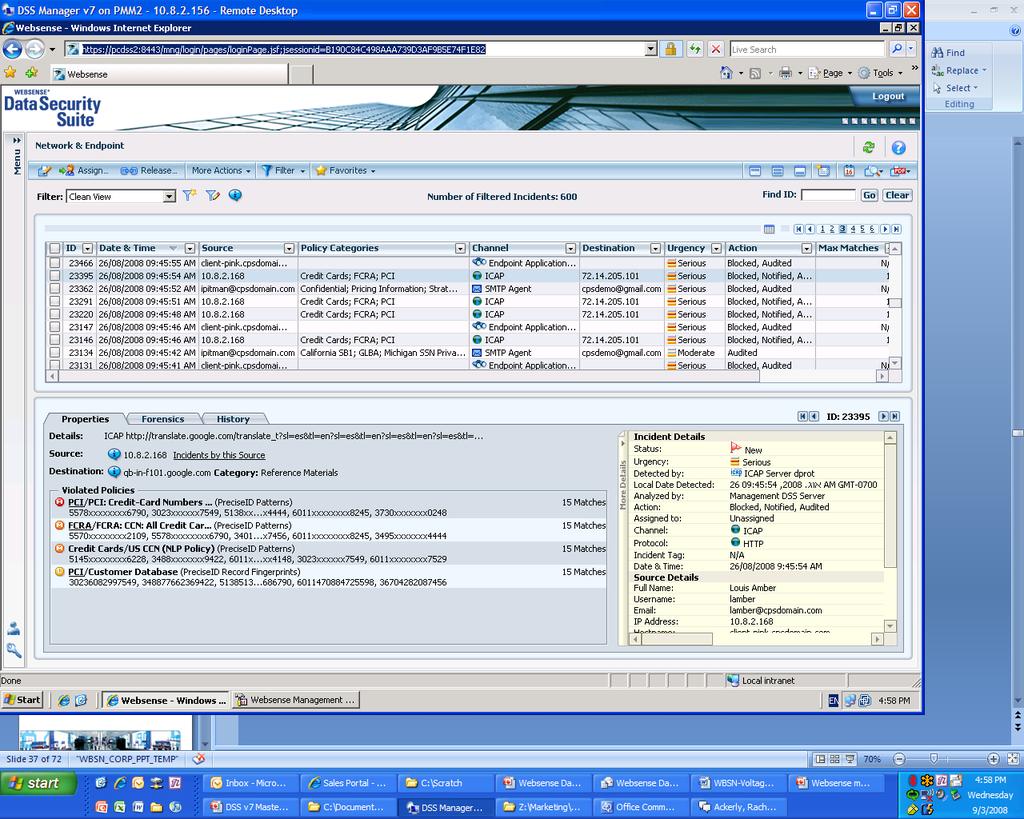Open the Source column dropdown arrow
The image size is (1024, 819).
tap(289, 249)
